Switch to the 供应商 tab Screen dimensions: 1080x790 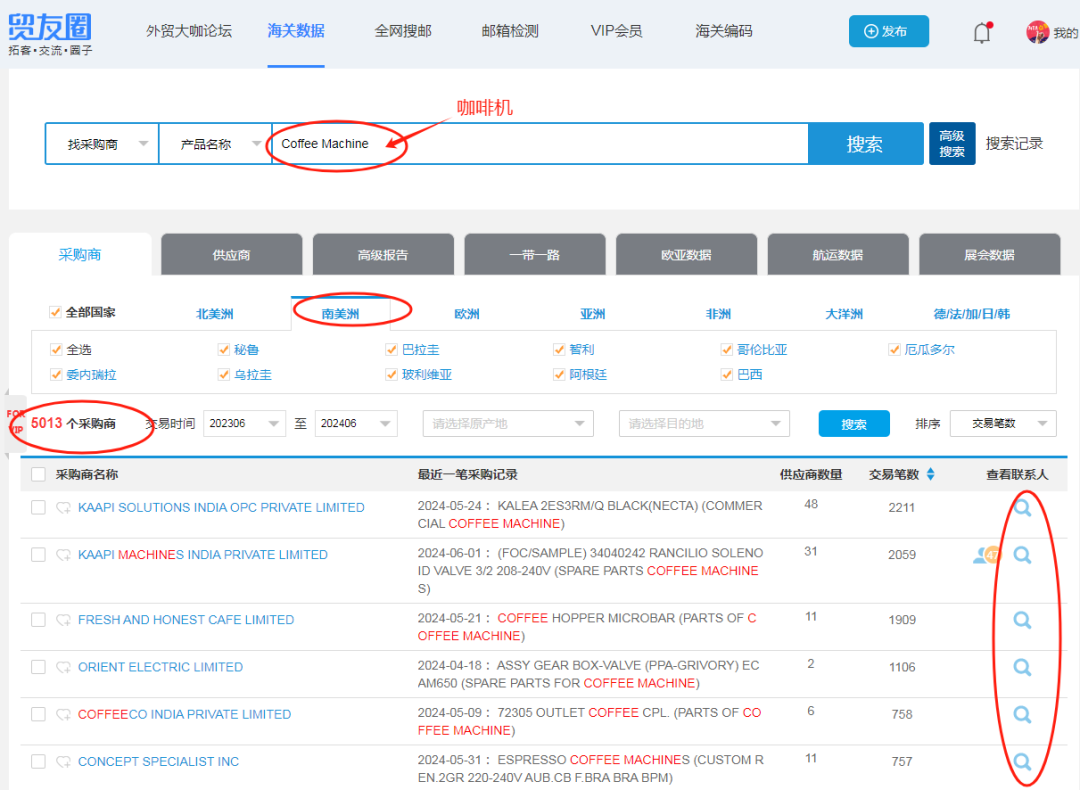point(231,255)
